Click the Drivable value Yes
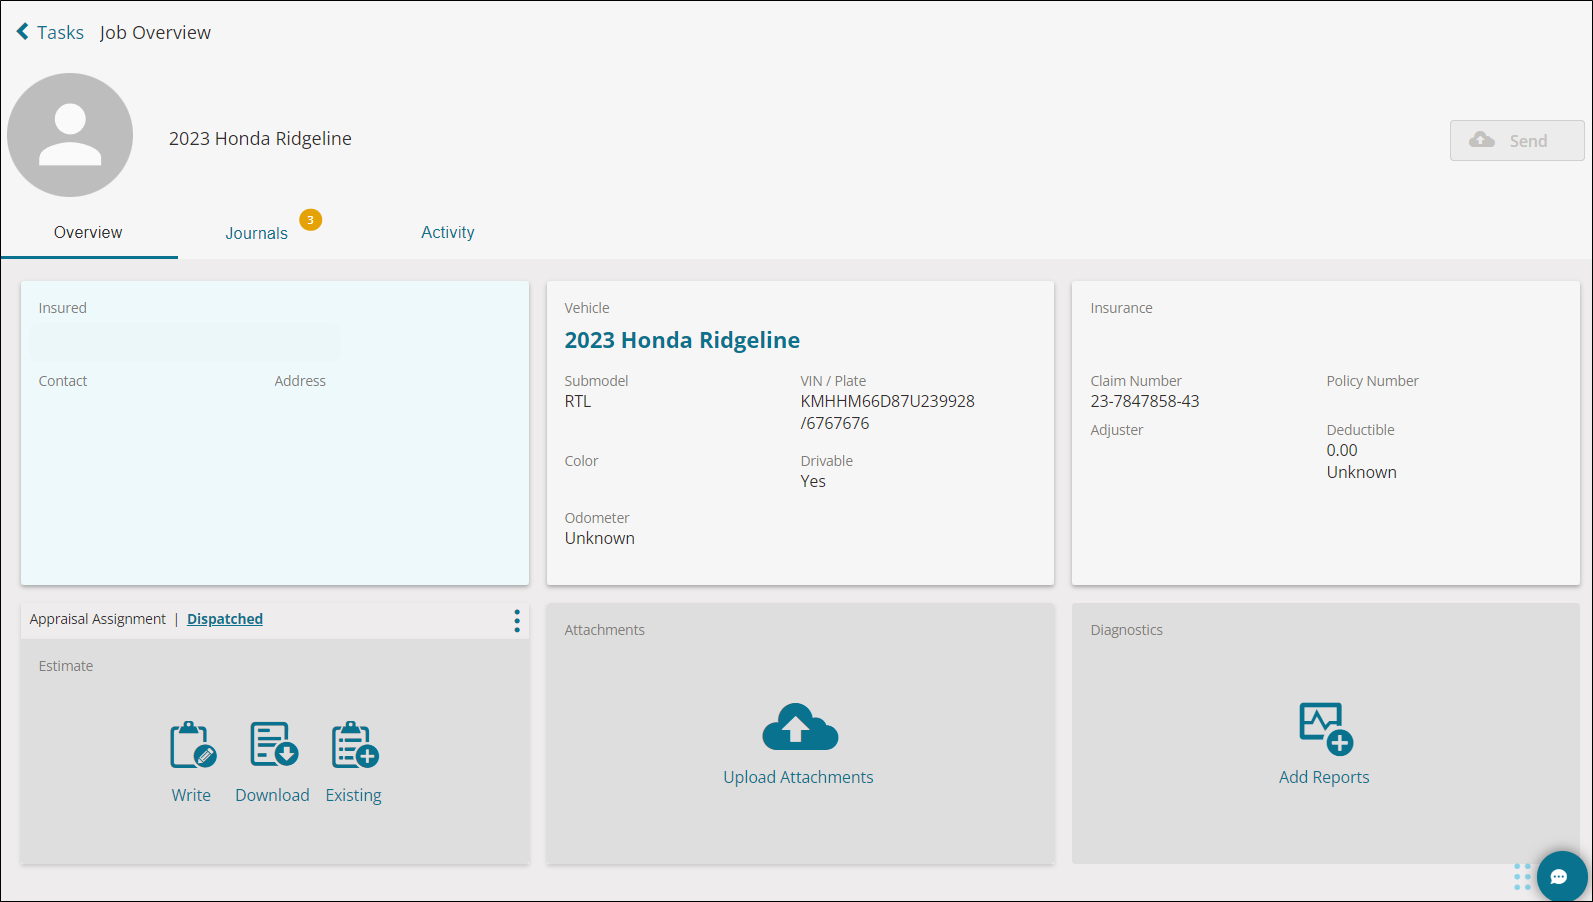The width and height of the screenshot is (1593, 902). (813, 481)
